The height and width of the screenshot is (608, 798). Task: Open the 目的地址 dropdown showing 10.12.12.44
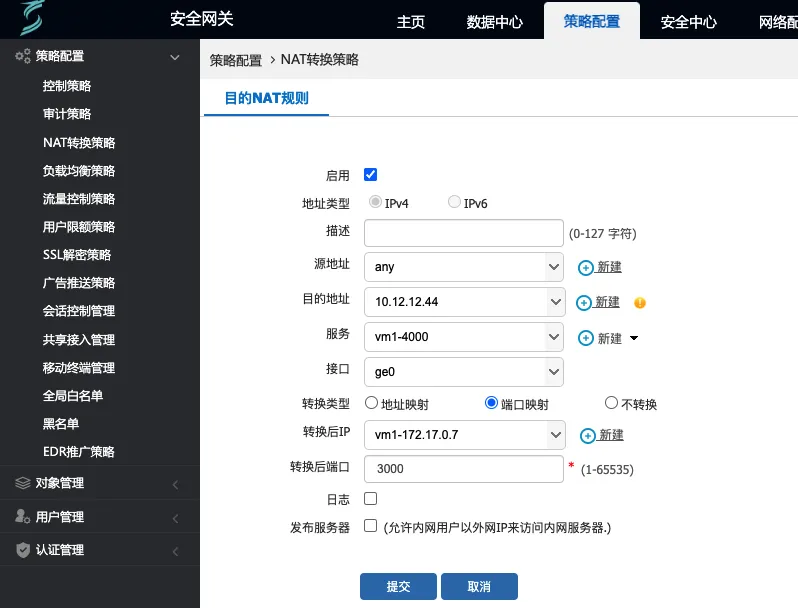pyautogui.click(x=465, y=302)
